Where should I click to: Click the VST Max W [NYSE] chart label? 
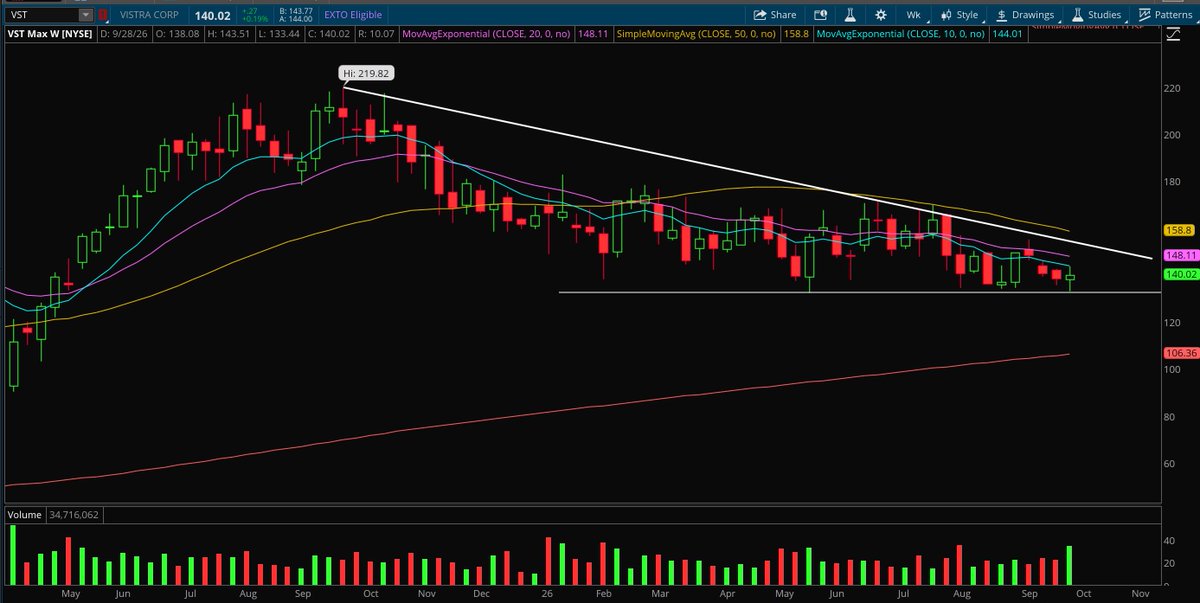coord(50,34)
